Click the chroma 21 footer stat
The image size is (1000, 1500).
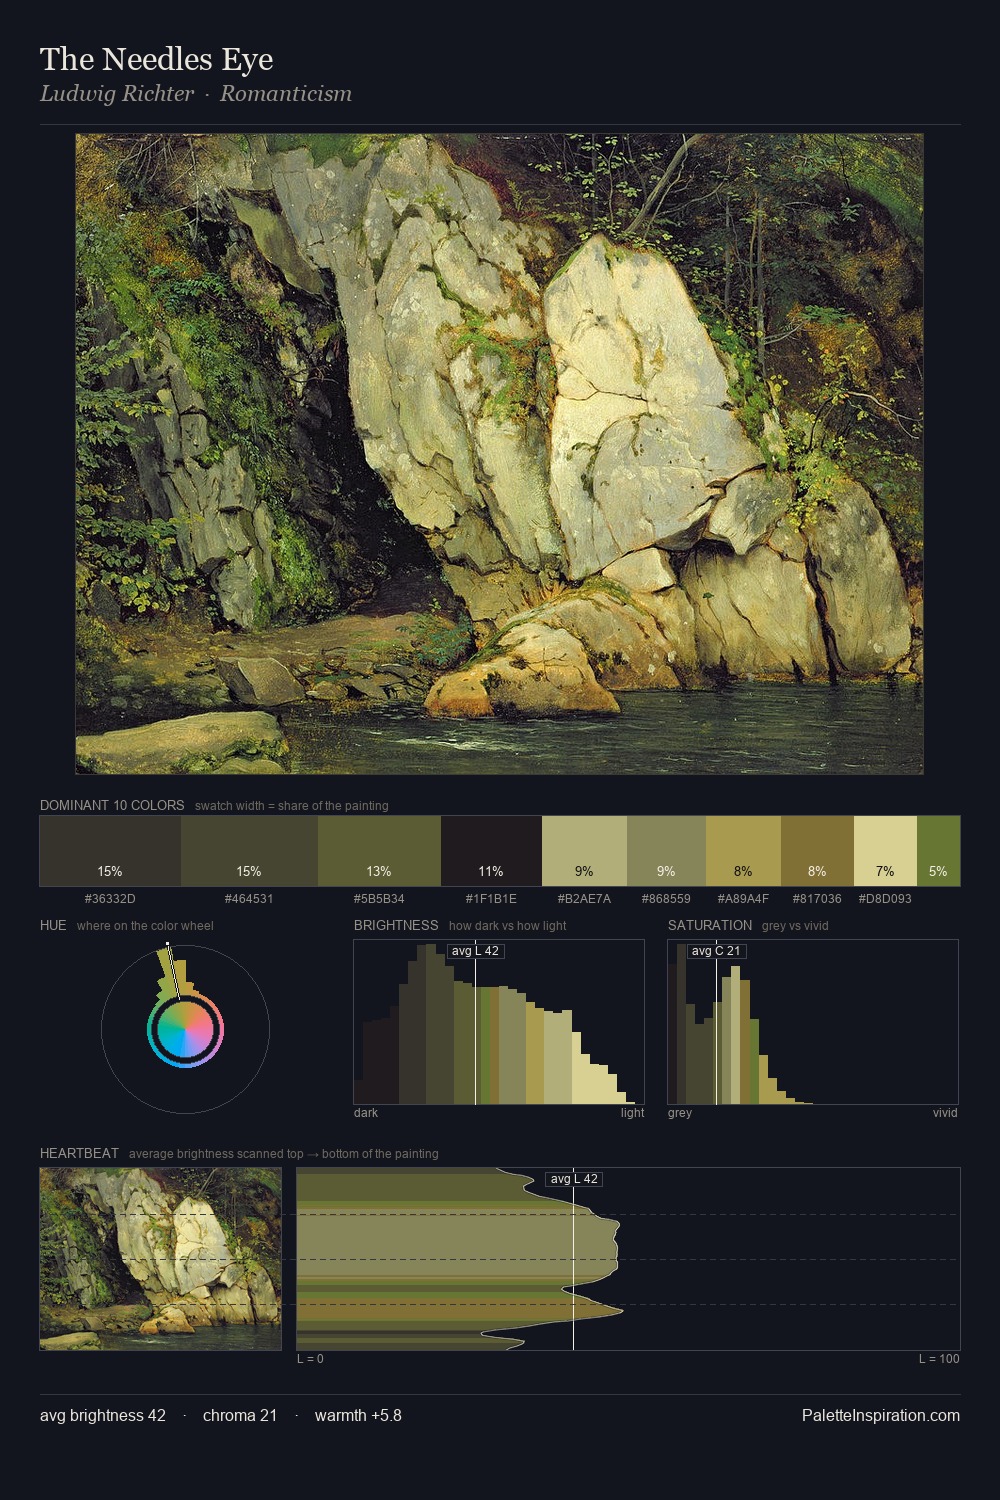pos(240,1416)
